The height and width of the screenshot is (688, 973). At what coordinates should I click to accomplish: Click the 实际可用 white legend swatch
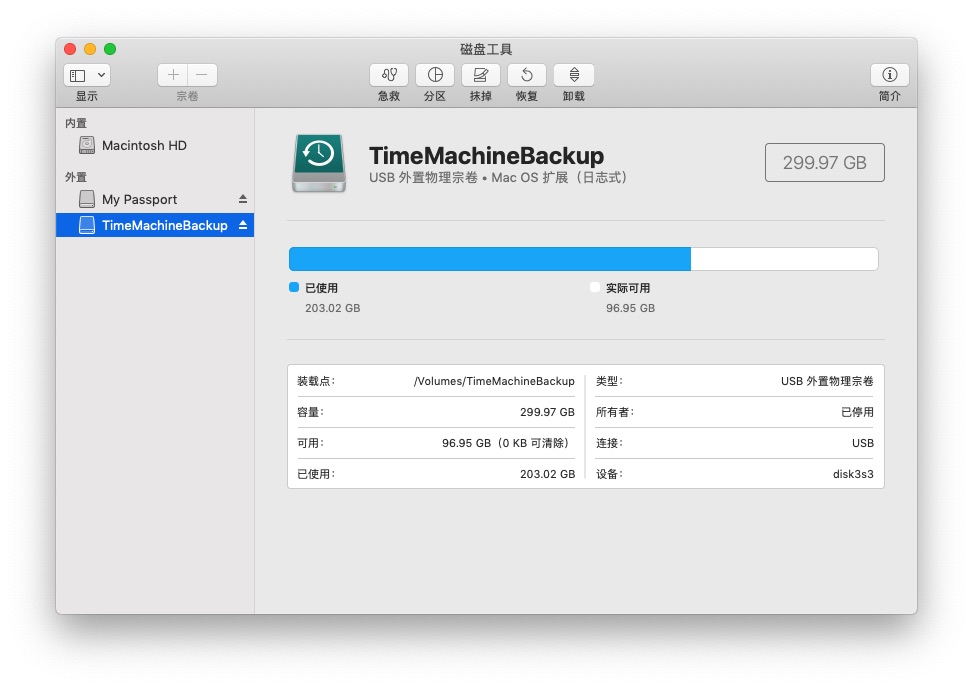click(595, 287)
